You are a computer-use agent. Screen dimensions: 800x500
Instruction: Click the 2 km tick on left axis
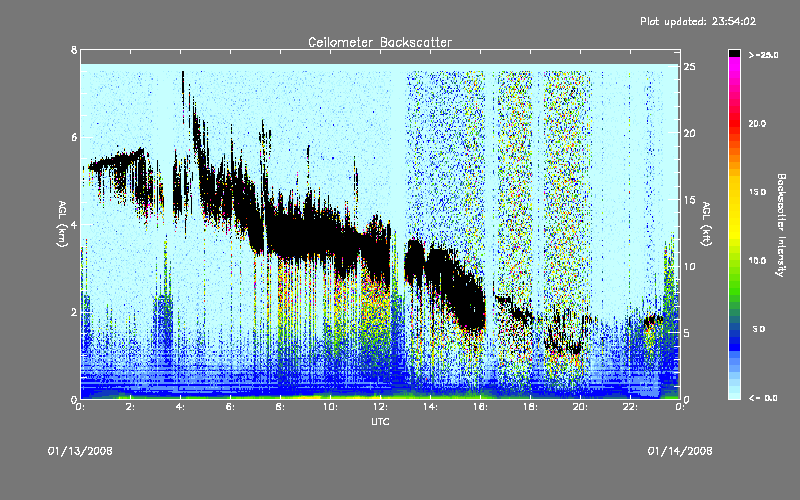[x=74, y=312]
